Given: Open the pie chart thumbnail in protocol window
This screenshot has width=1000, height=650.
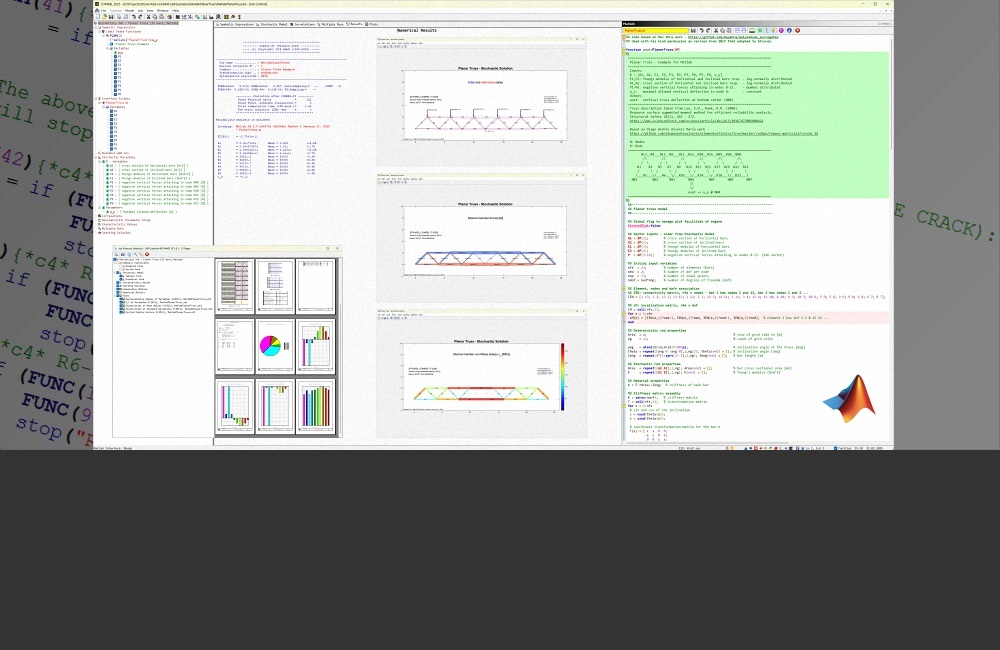Looking at the screenshot, I should [x=275, y=346].
